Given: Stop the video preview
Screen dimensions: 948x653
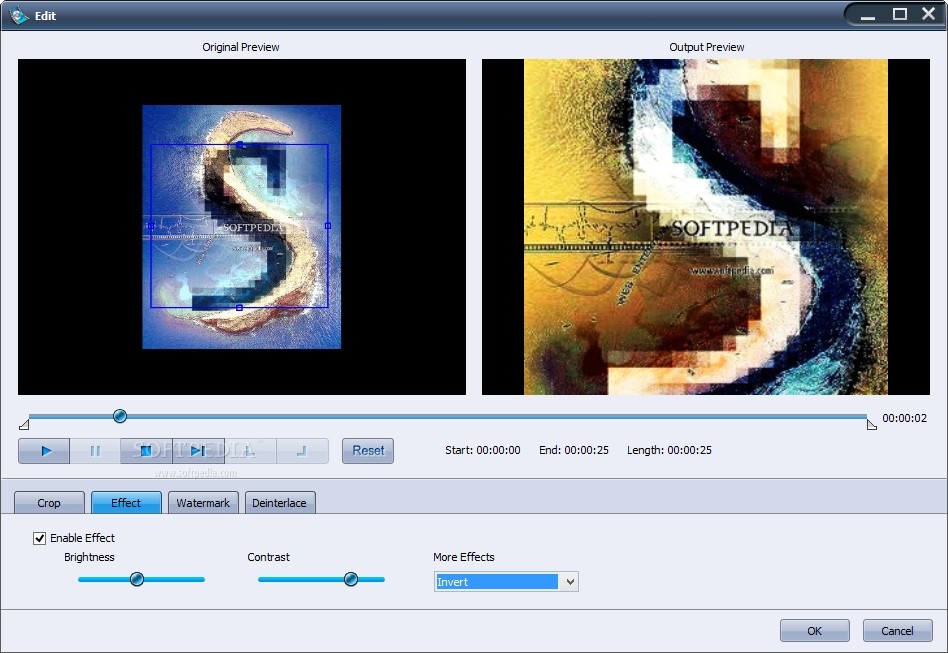Looking at the screenshot, I should click(x=147, y=451).
